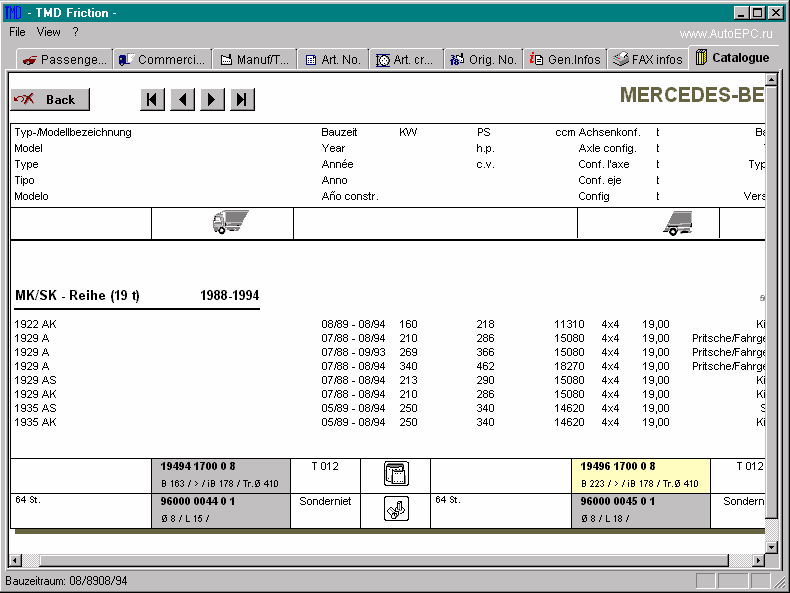Close the TMD Friction window
This screenshot has height=593, width=790.
click(x=776, y=13)
